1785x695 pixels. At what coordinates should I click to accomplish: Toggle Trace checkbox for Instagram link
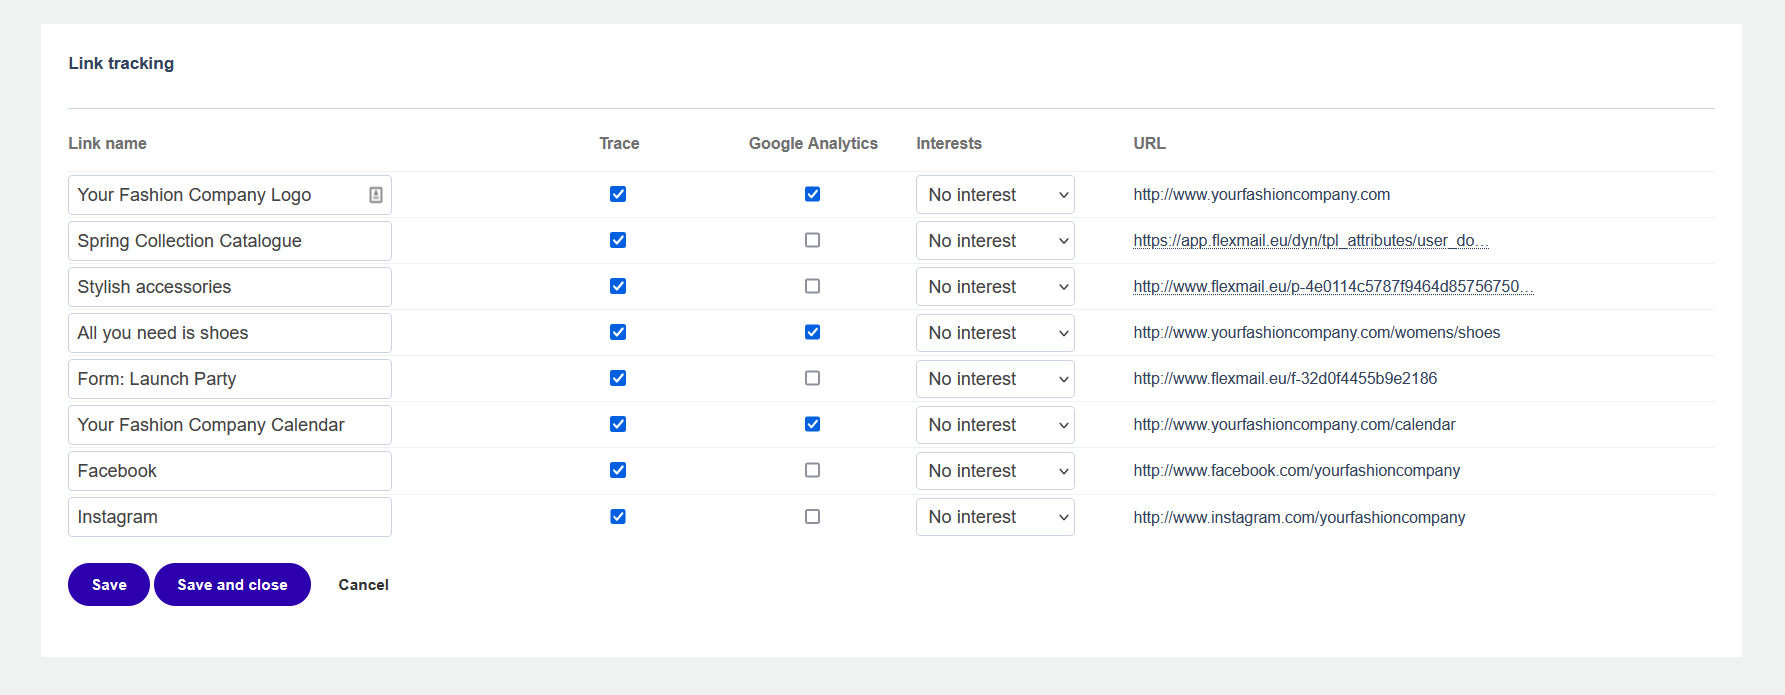[618, 517]
